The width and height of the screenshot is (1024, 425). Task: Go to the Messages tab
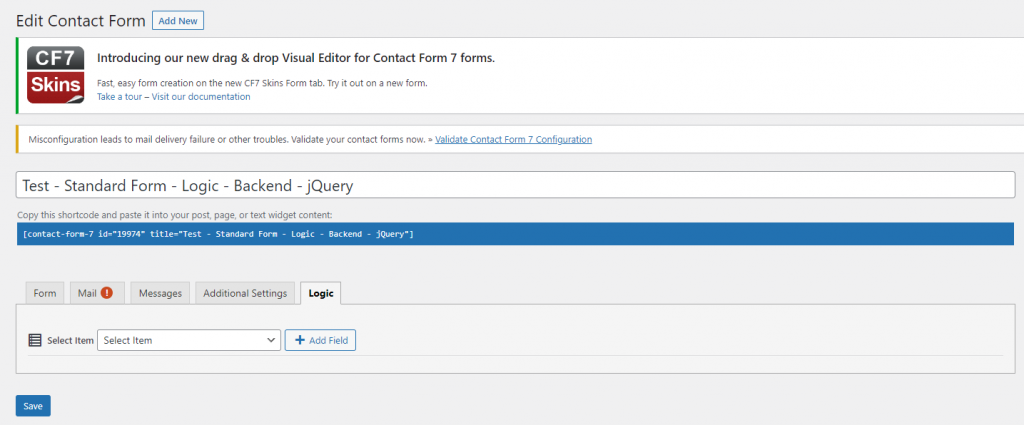pos(160,293)
